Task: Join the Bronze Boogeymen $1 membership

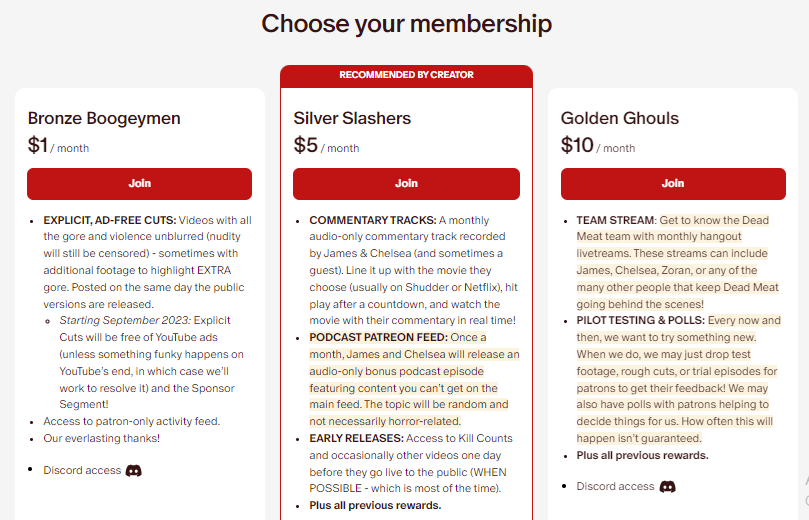Action: click(x=139, y=184)
